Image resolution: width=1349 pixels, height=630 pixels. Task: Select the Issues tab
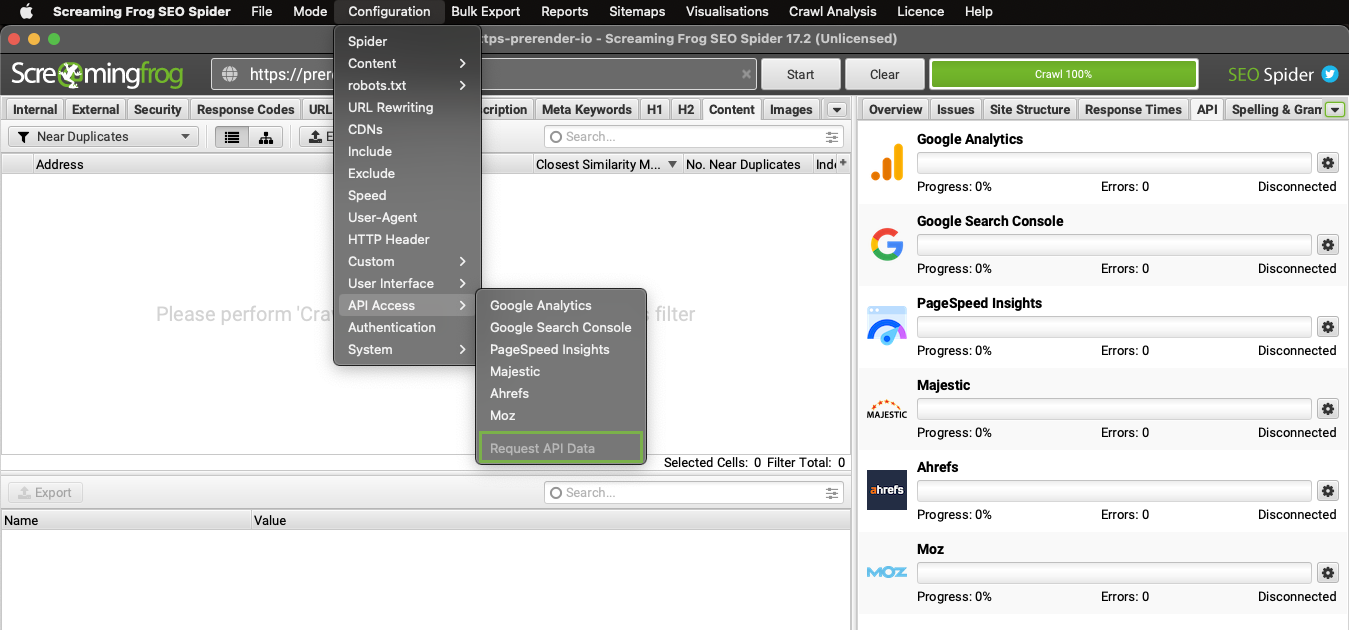point(955,110)
